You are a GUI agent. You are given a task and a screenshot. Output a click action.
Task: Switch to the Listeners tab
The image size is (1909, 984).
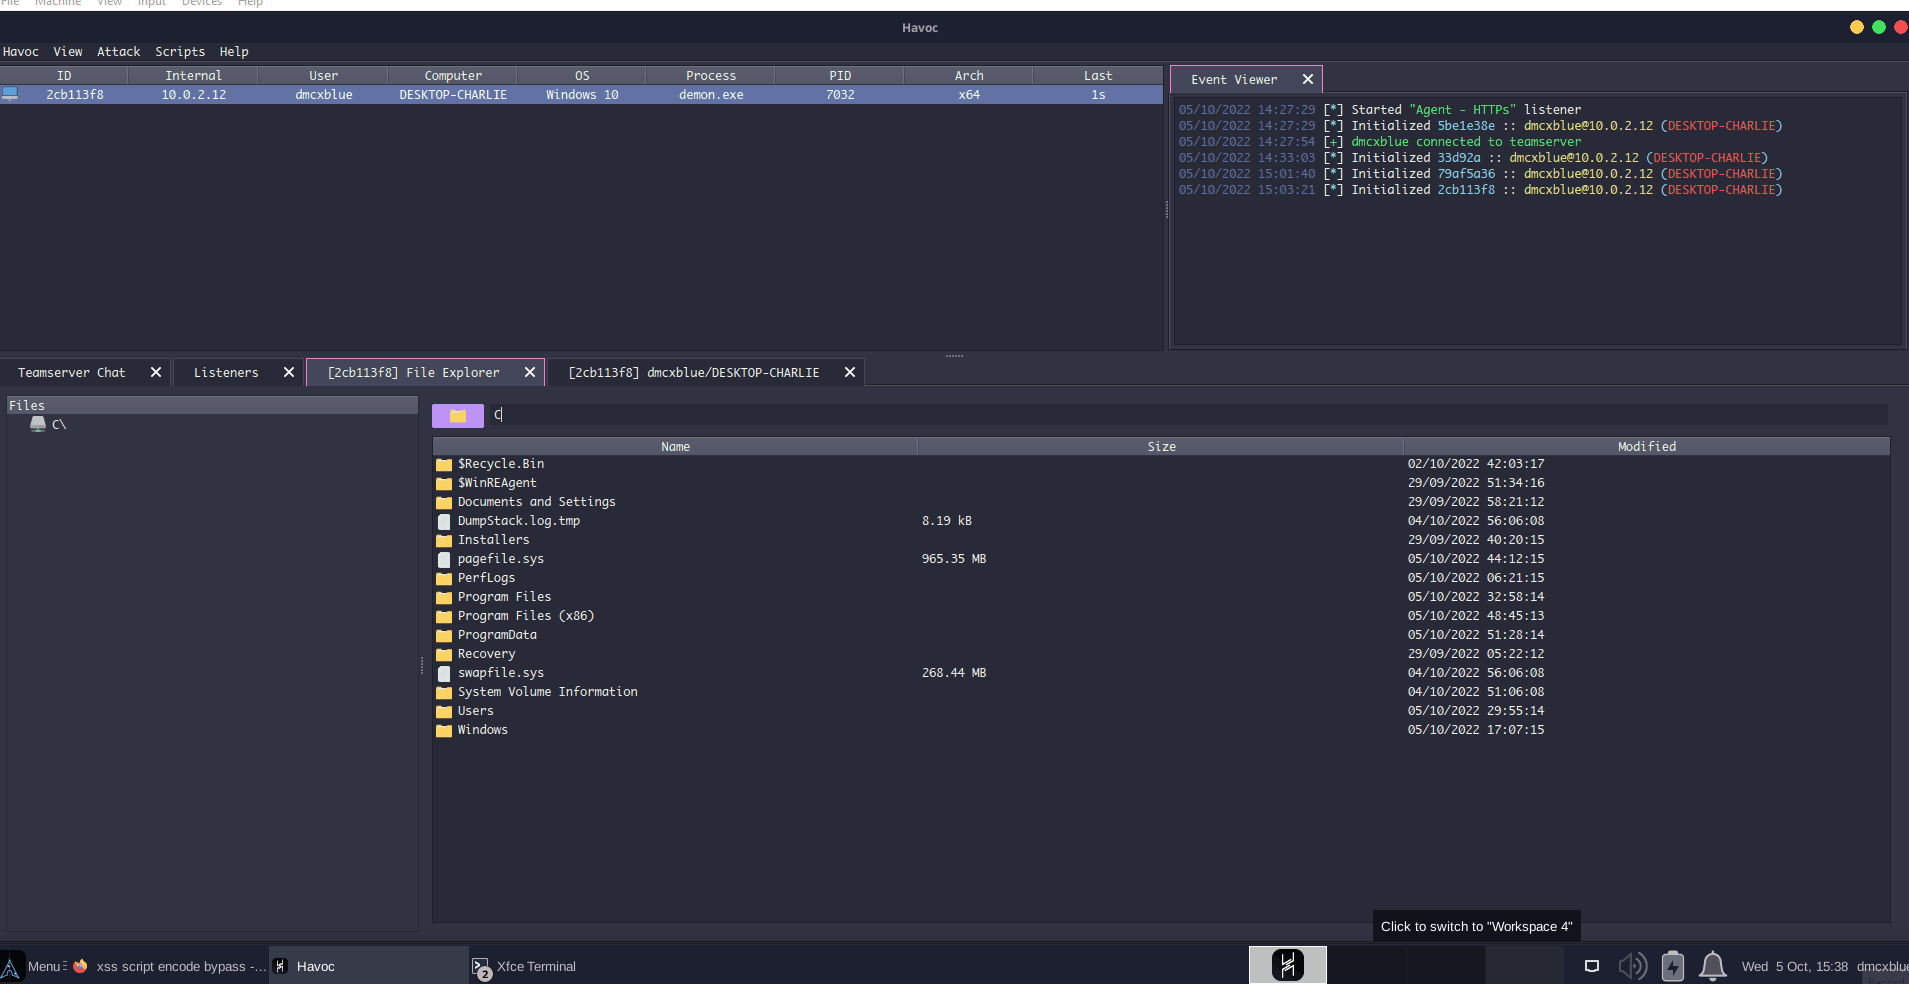point(228,372)
